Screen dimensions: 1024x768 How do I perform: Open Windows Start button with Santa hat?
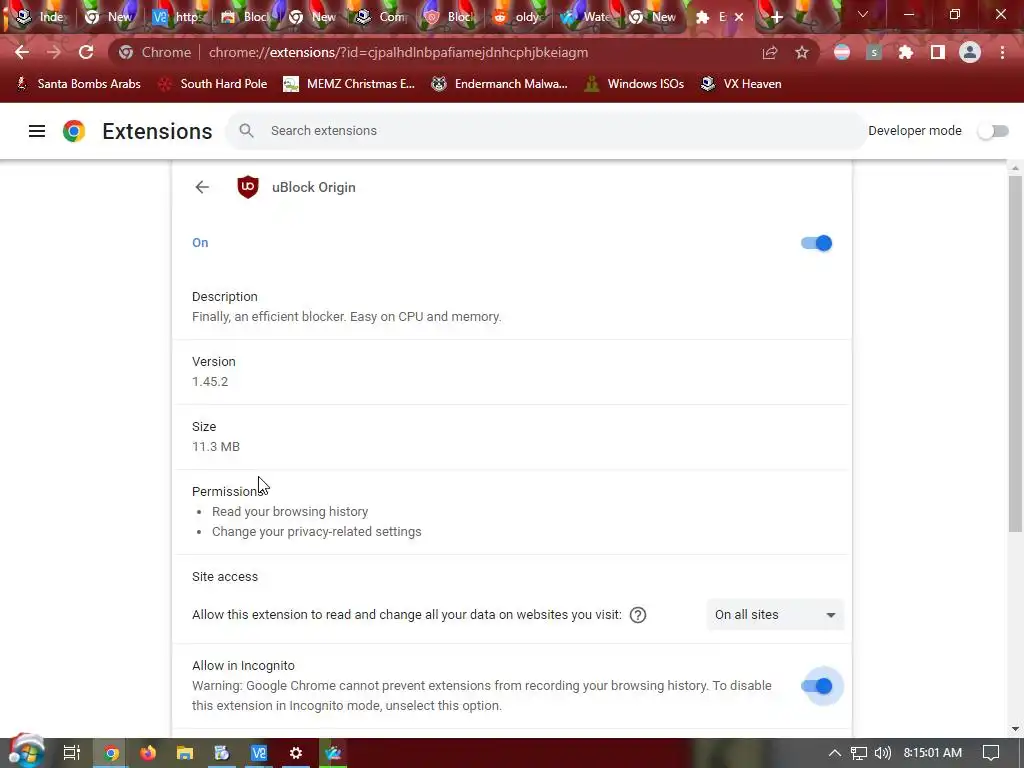tap(25, 752)
